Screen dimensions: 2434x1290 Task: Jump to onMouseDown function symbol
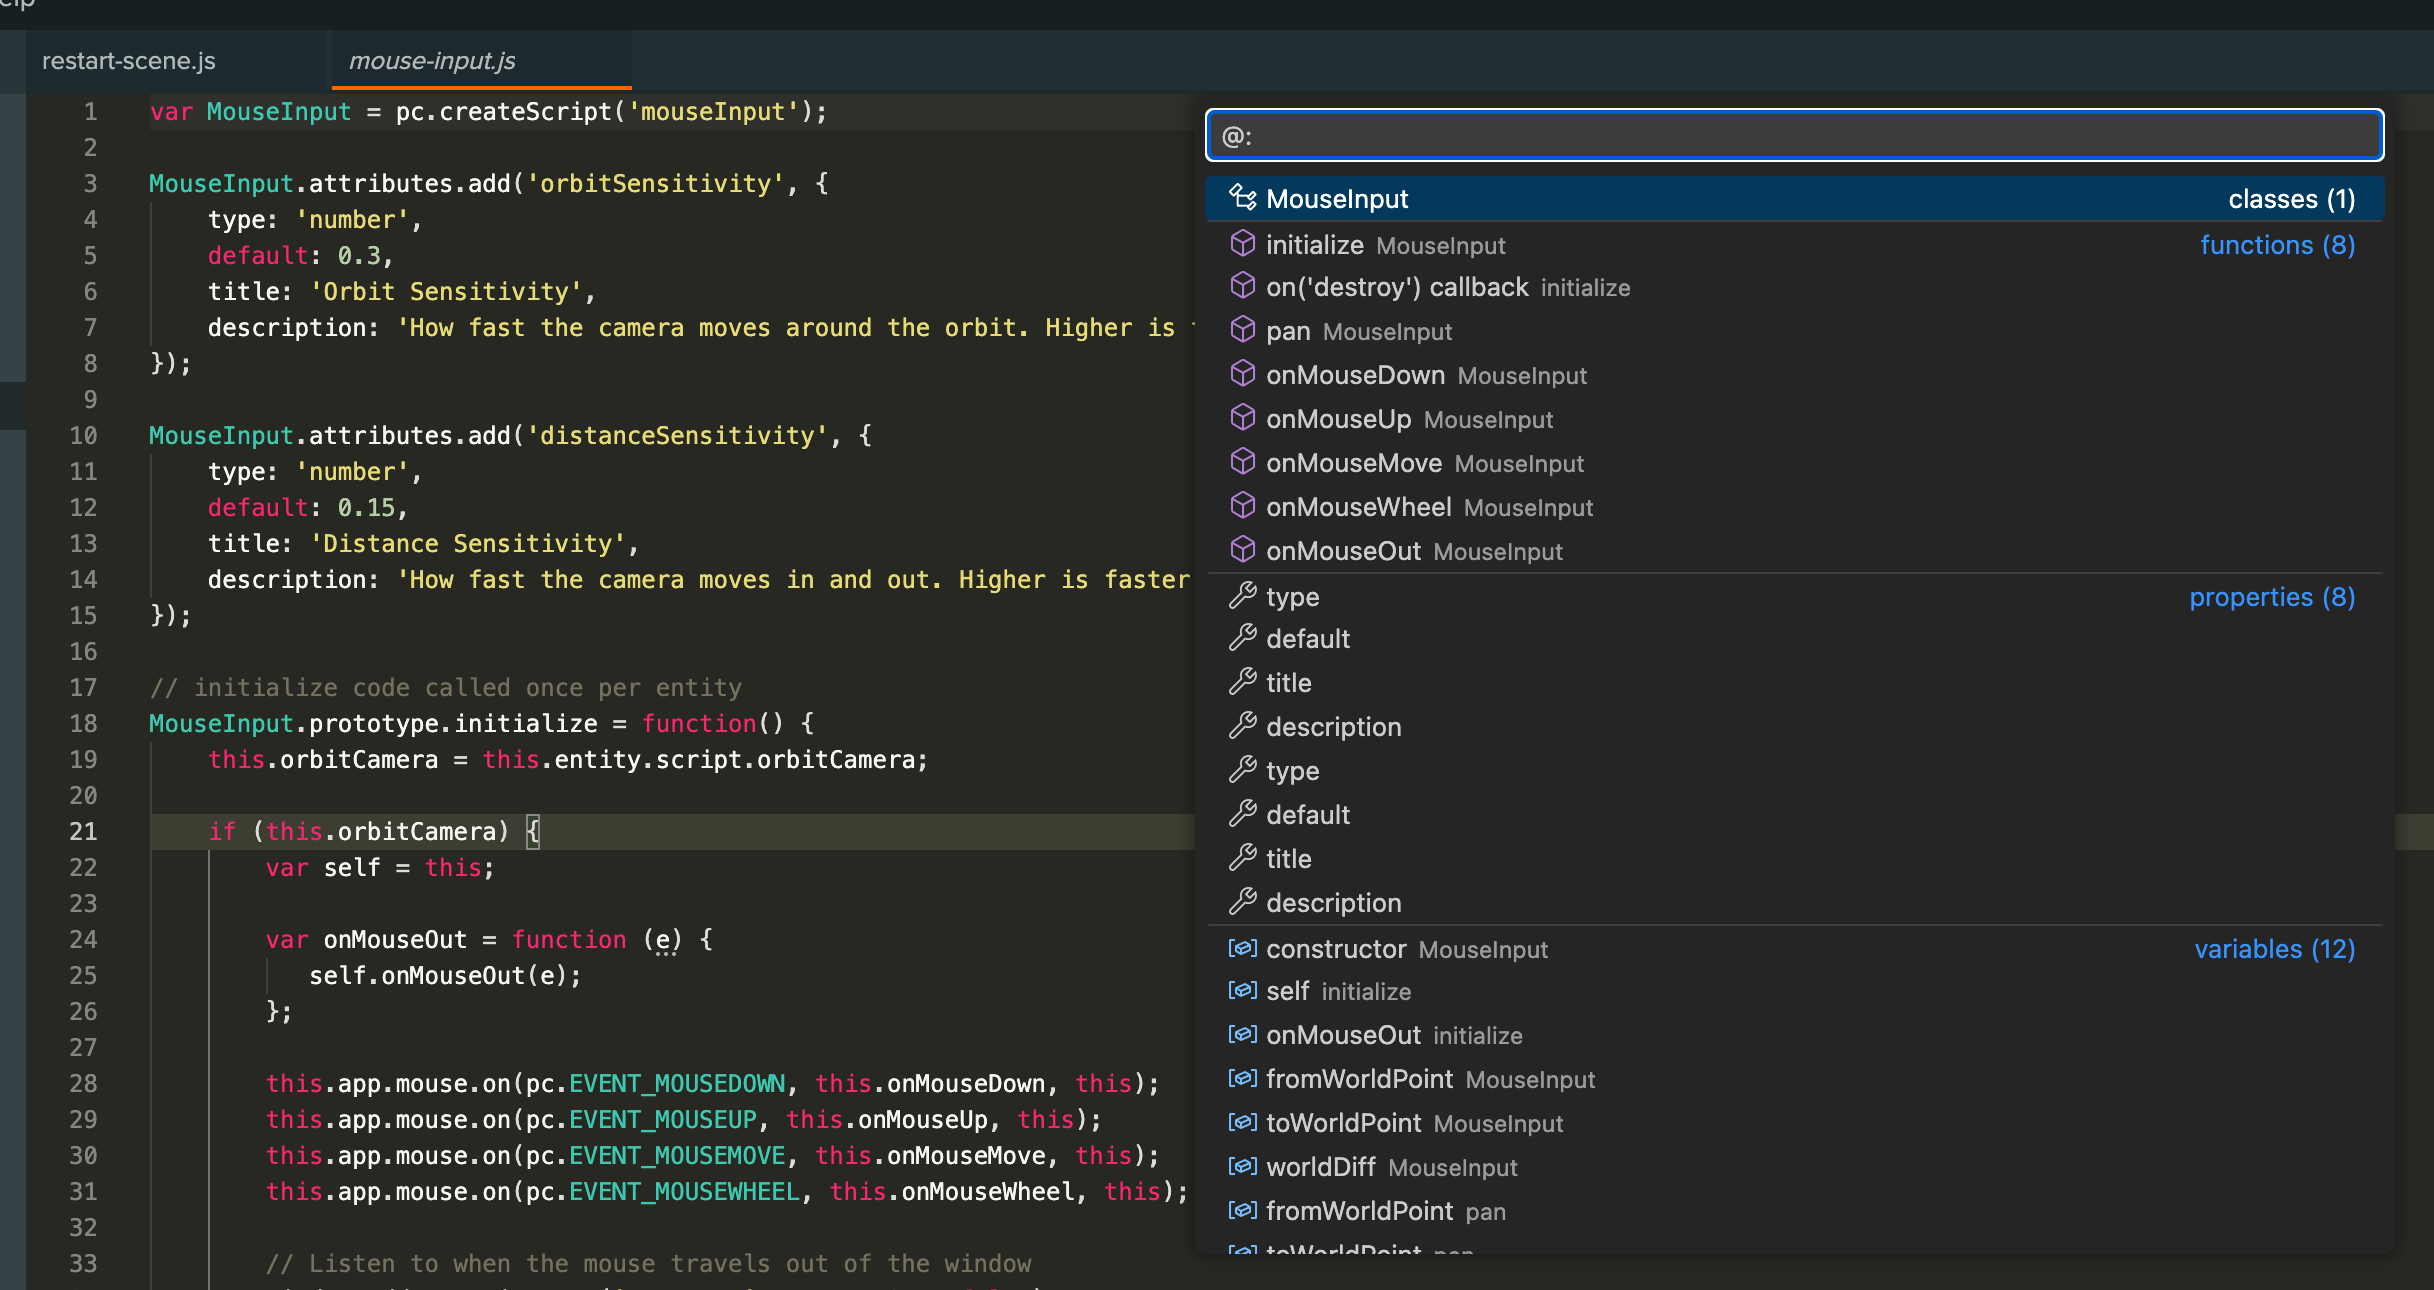point(1355,375)
